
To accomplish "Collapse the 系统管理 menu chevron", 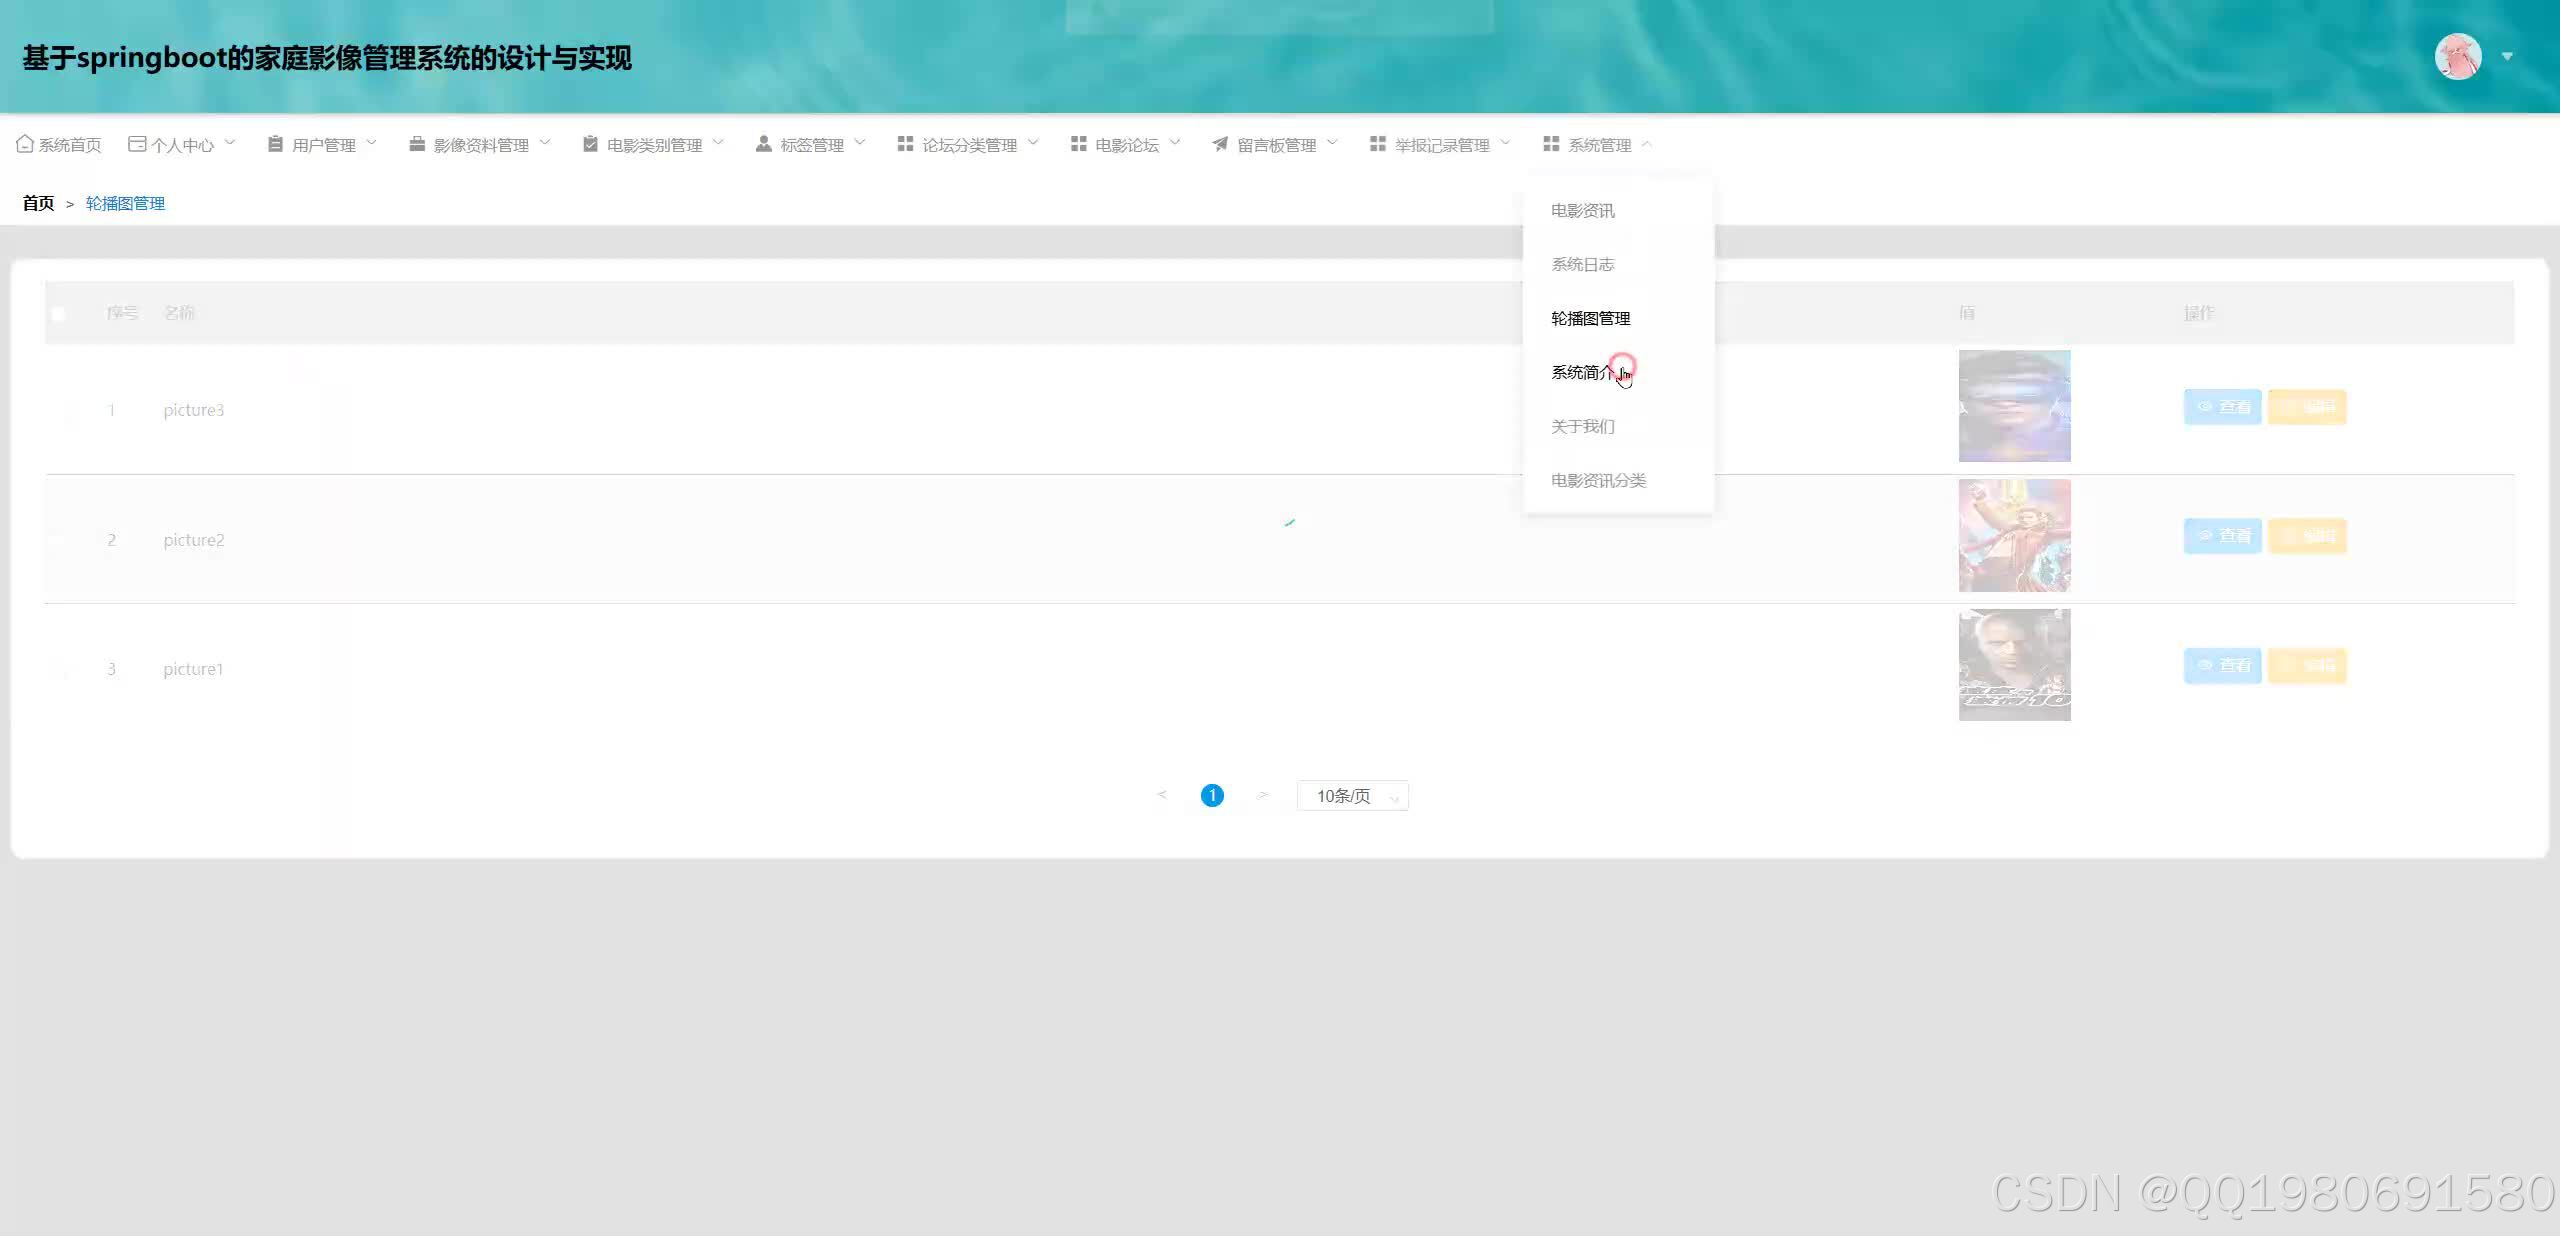I will (1646, 144).
